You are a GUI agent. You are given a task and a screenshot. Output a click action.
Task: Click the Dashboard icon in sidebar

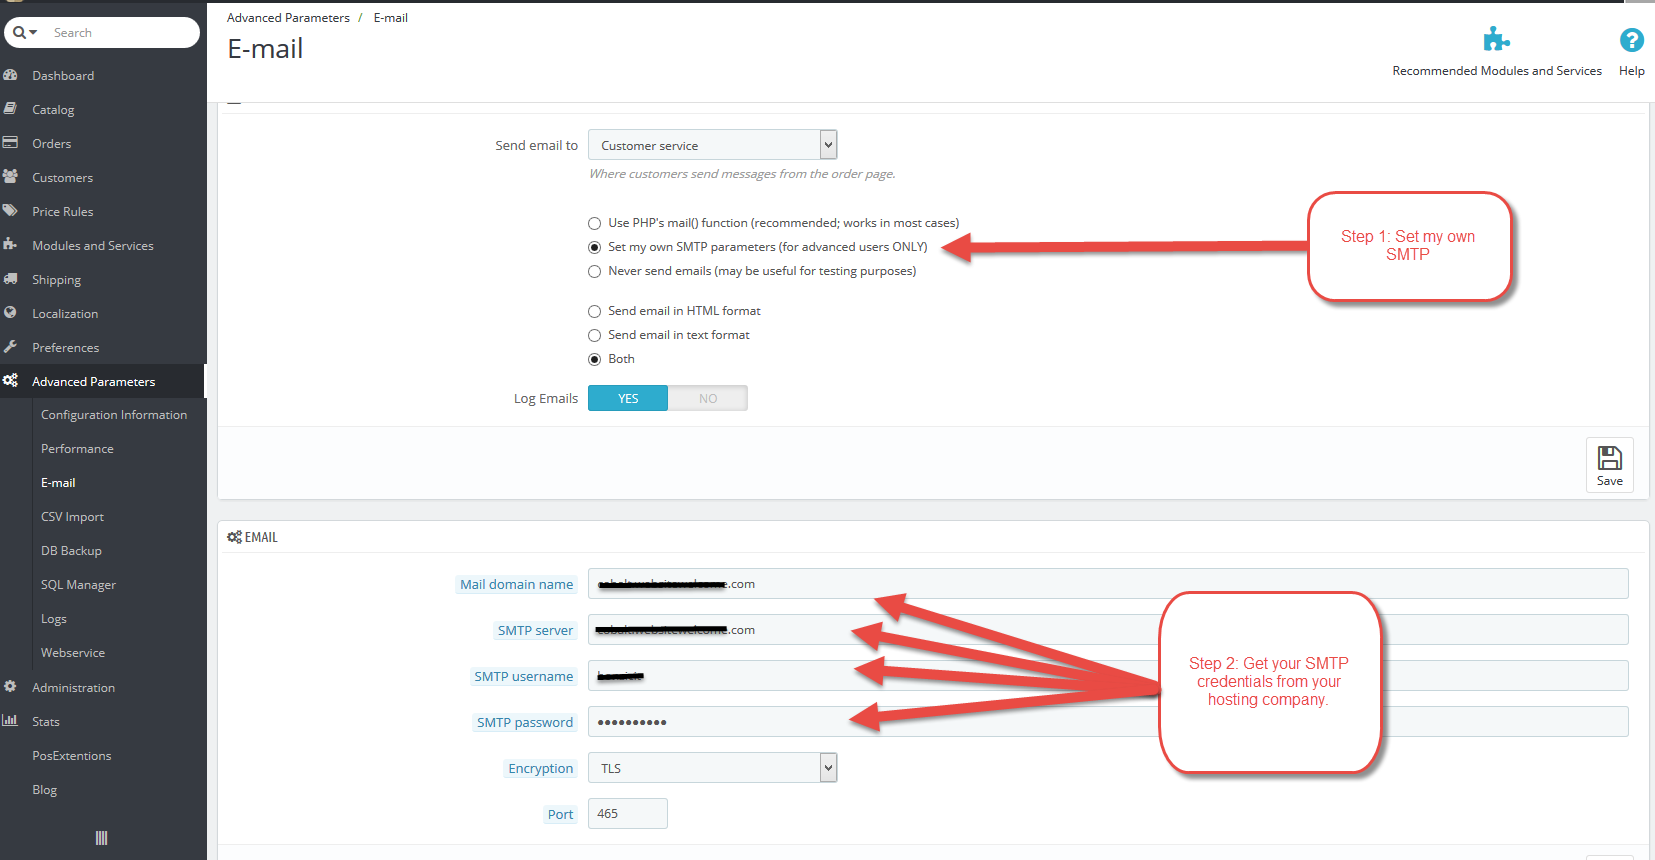pyautogui.click(x=10, y=75)
